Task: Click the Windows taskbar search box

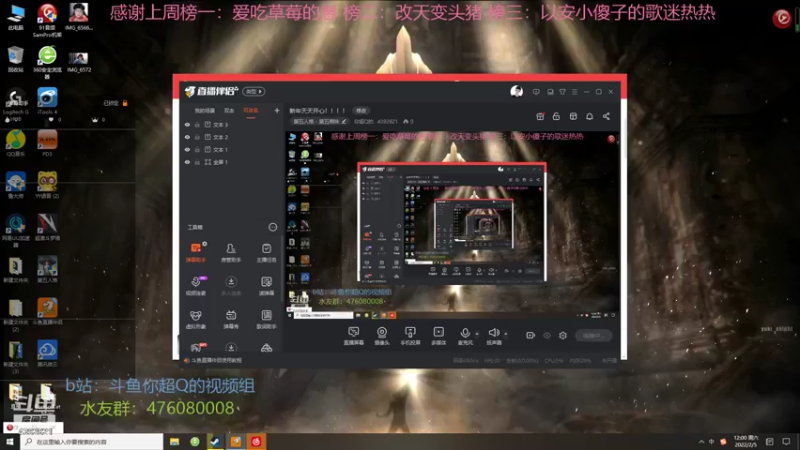Action: point(92,442)
